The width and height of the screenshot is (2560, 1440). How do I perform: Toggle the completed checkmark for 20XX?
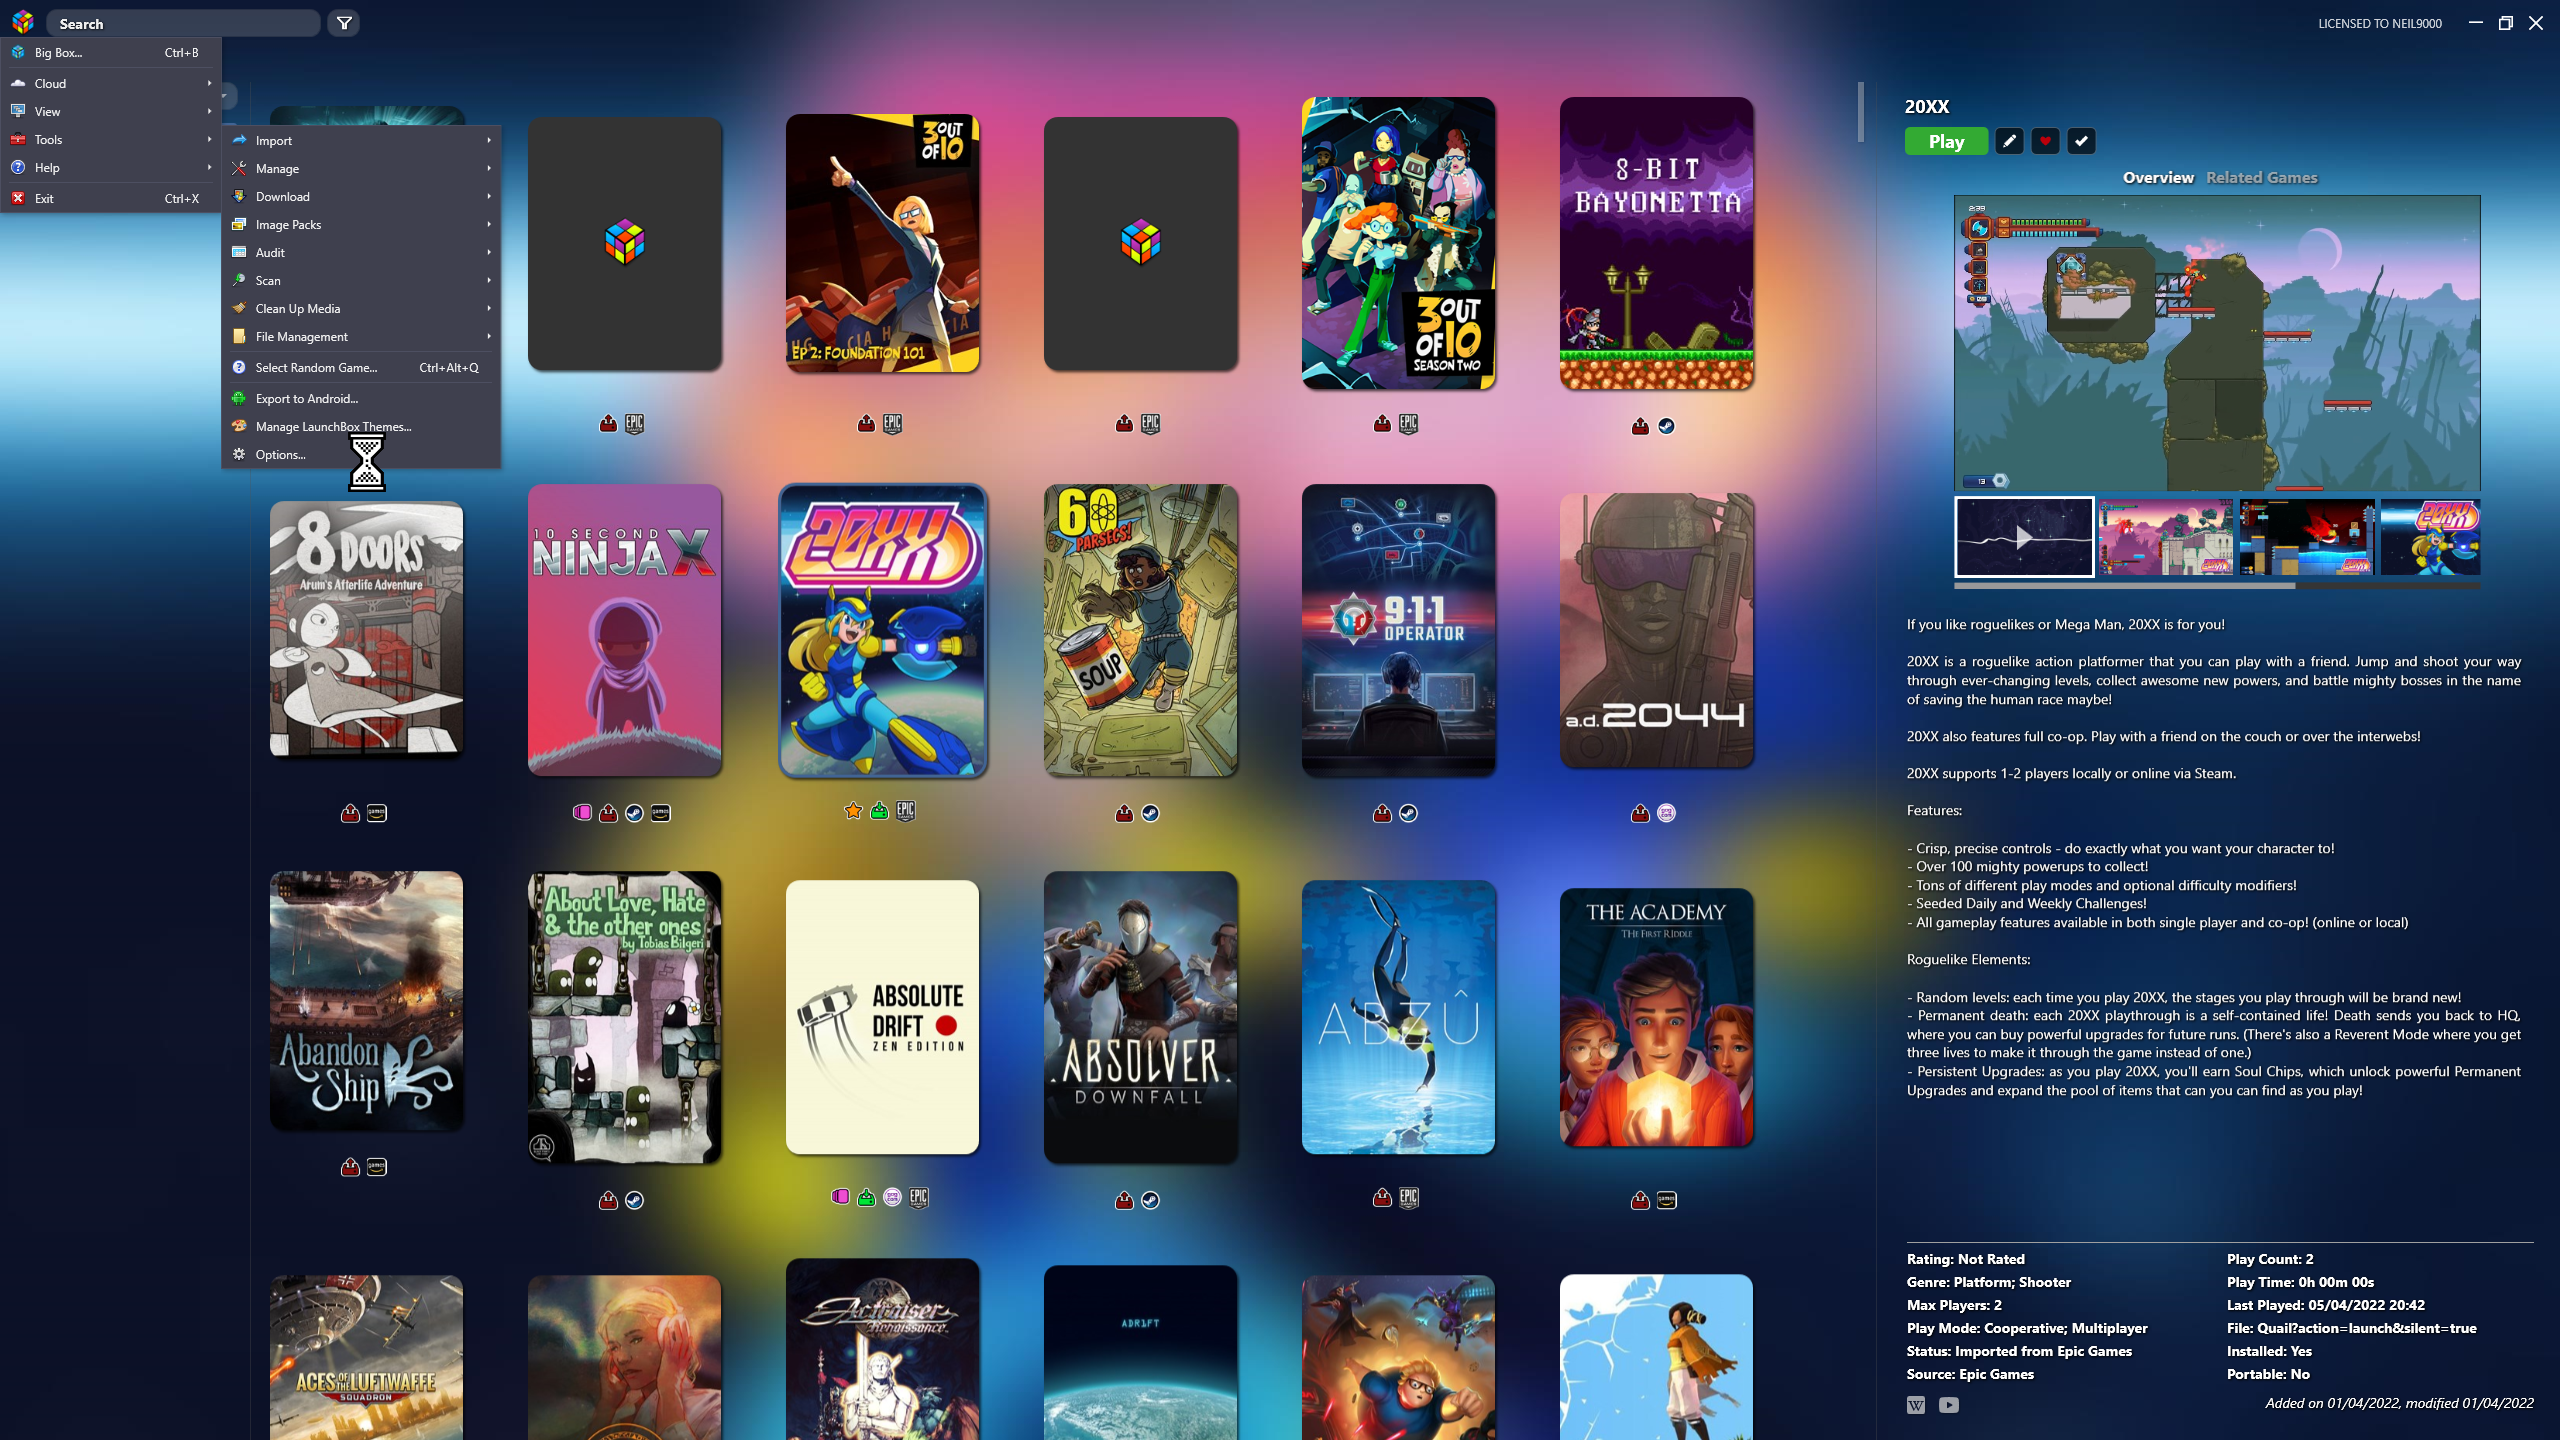pos(2081,141)
